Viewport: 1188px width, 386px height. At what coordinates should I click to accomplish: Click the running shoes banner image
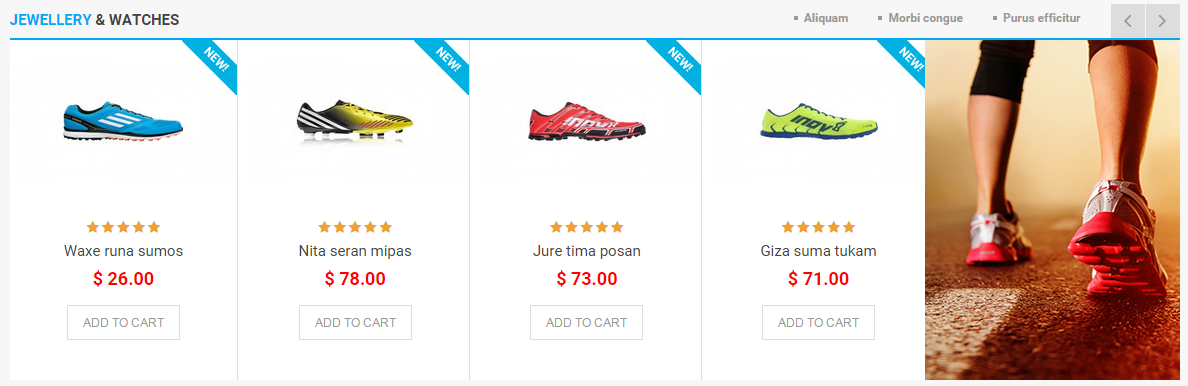click(1052, 210)
